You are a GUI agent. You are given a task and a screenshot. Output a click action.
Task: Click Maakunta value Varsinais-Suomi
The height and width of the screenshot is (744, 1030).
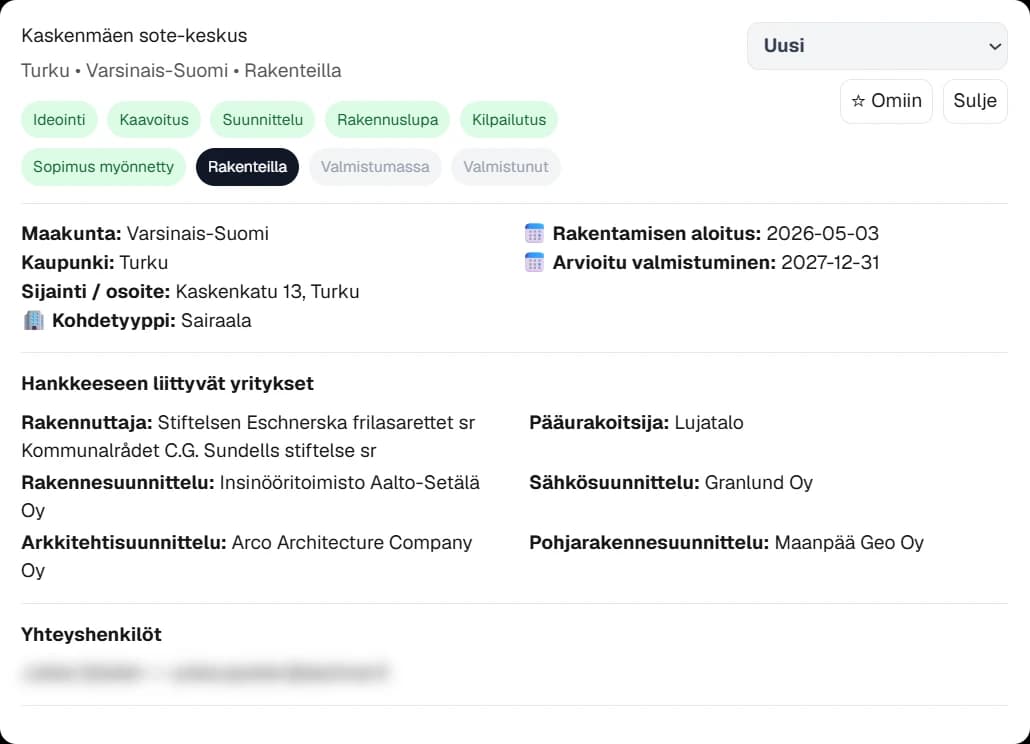point(198,234)
